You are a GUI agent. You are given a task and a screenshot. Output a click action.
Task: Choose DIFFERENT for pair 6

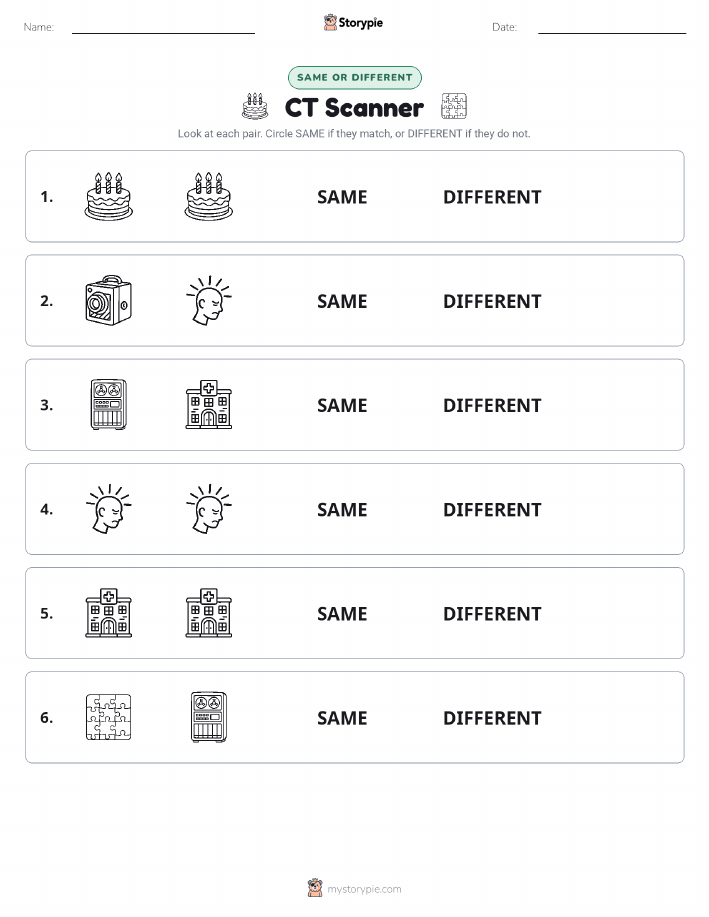(x=492, y=718)
